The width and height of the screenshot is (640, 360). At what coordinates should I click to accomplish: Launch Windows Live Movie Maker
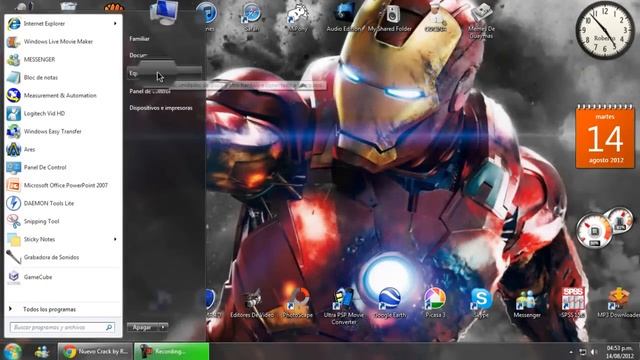63,42
